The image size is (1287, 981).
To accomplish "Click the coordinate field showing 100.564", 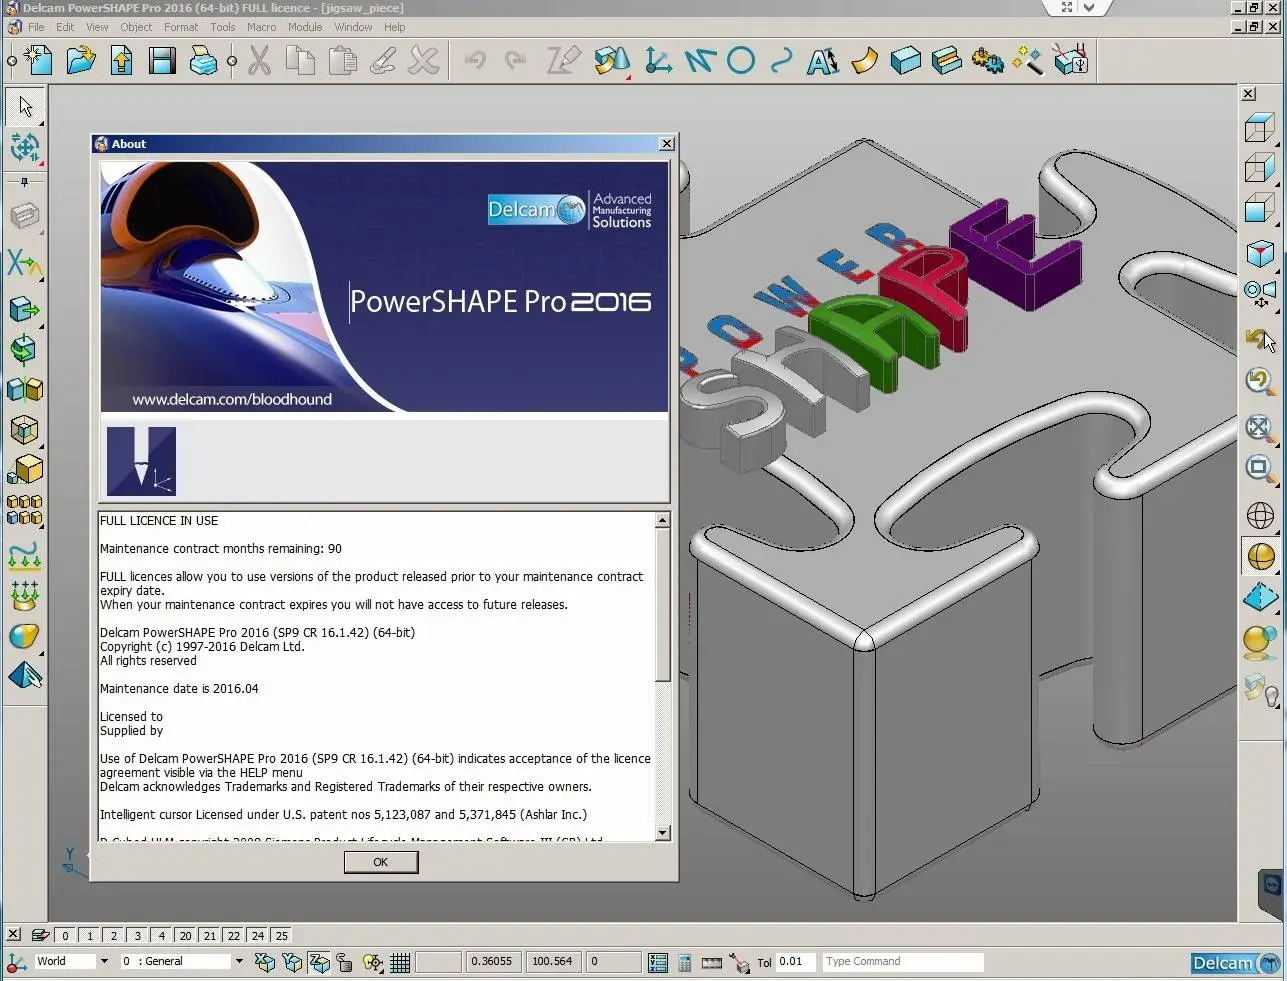I will [x=553, y=962].
